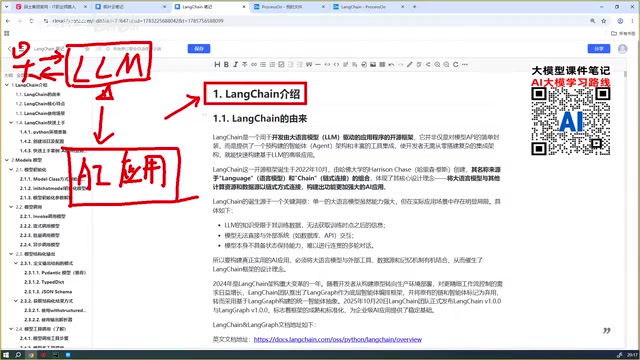Insert an ordered numbered list

point(272,64)
